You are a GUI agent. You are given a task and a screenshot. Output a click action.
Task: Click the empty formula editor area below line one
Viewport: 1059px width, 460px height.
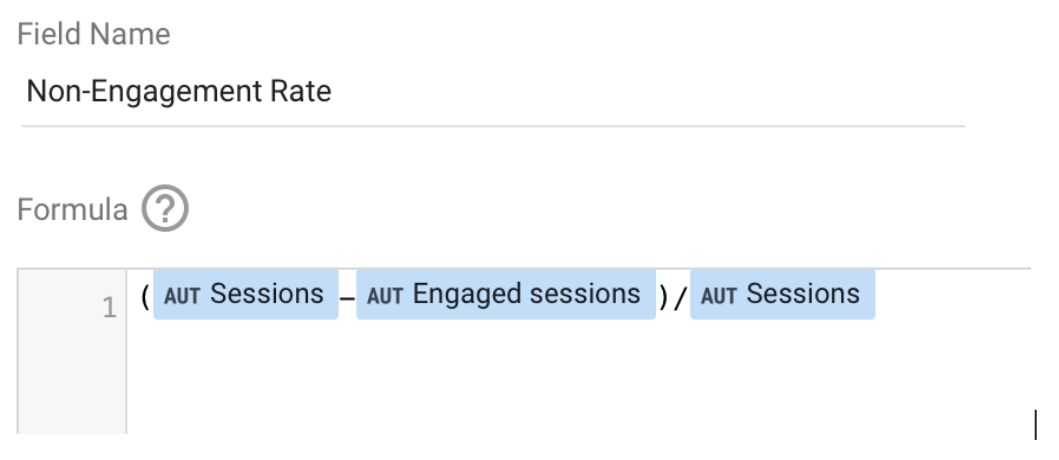578,378
